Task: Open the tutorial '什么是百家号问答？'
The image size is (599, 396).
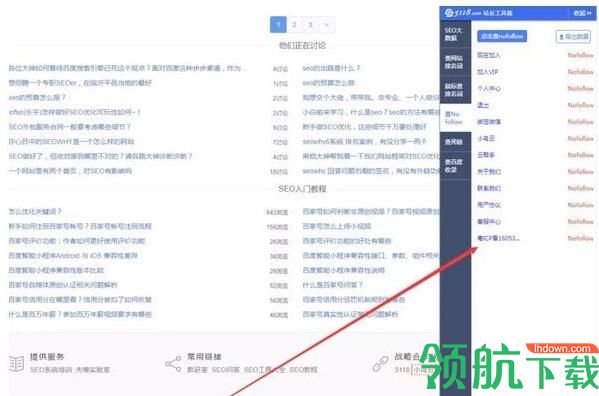Action: [x=332, y=285]
